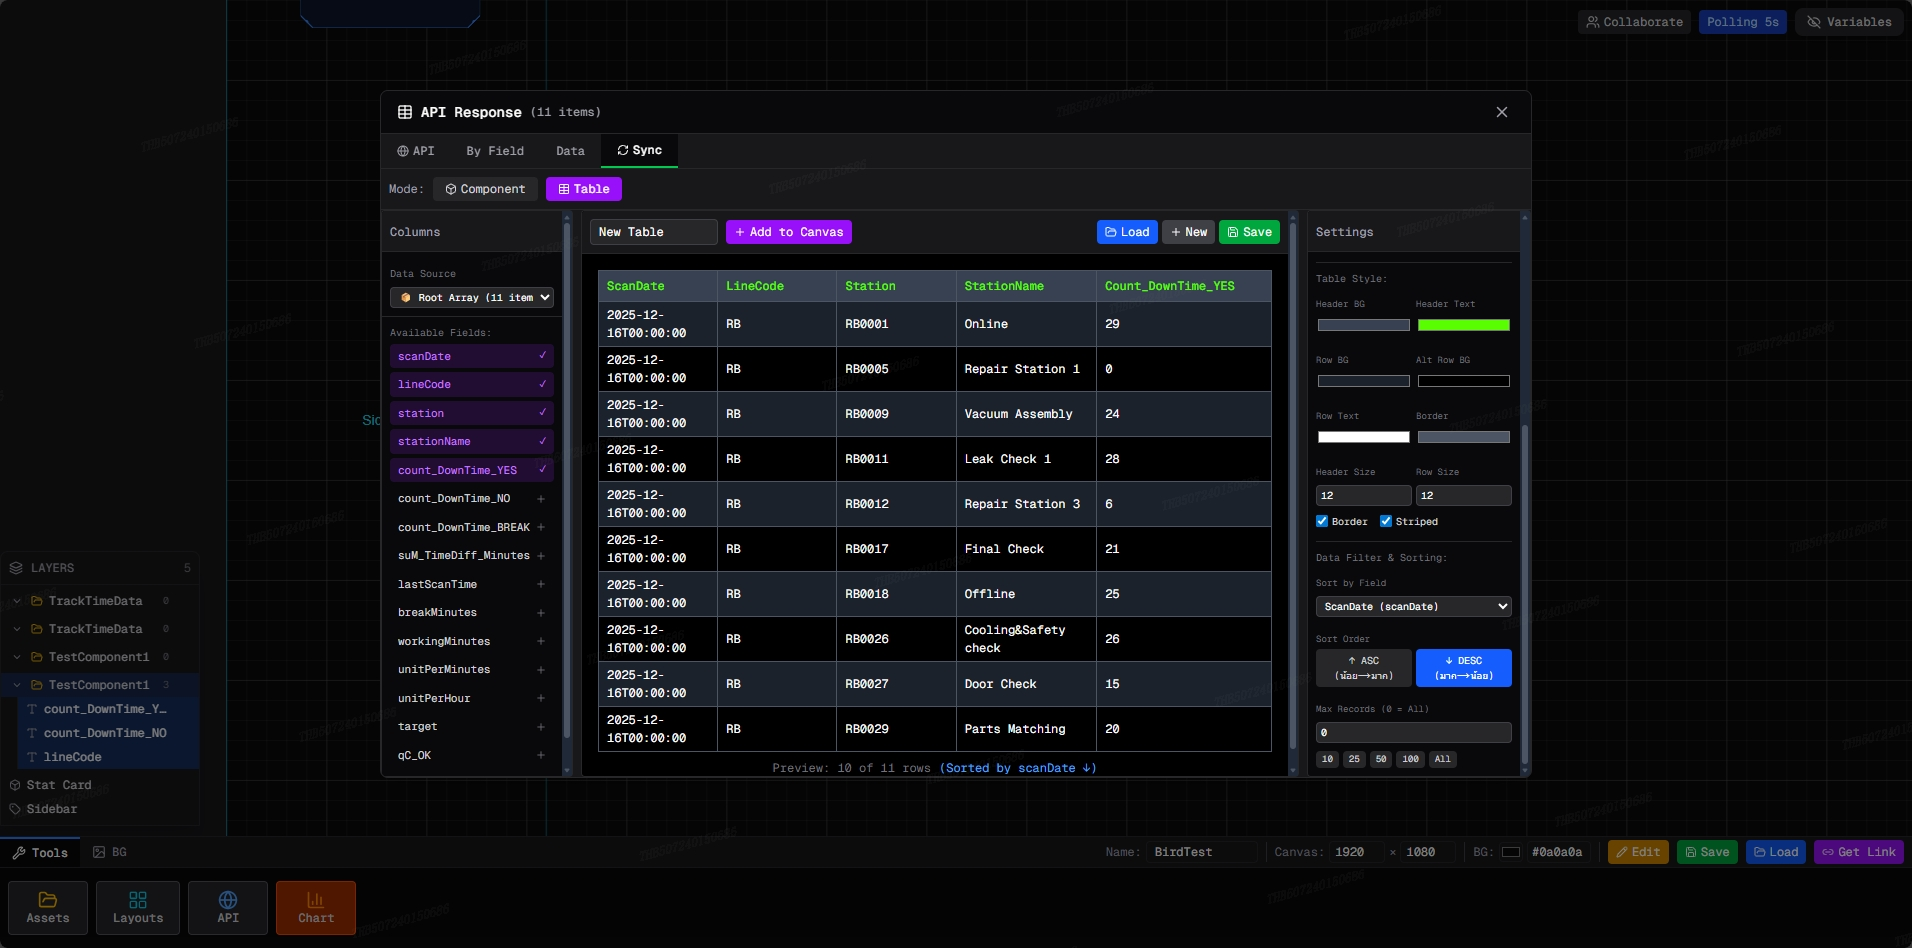This screenshot has height=948, width=1912.
Task: Select the Sync tab
Action: (640, 150)
